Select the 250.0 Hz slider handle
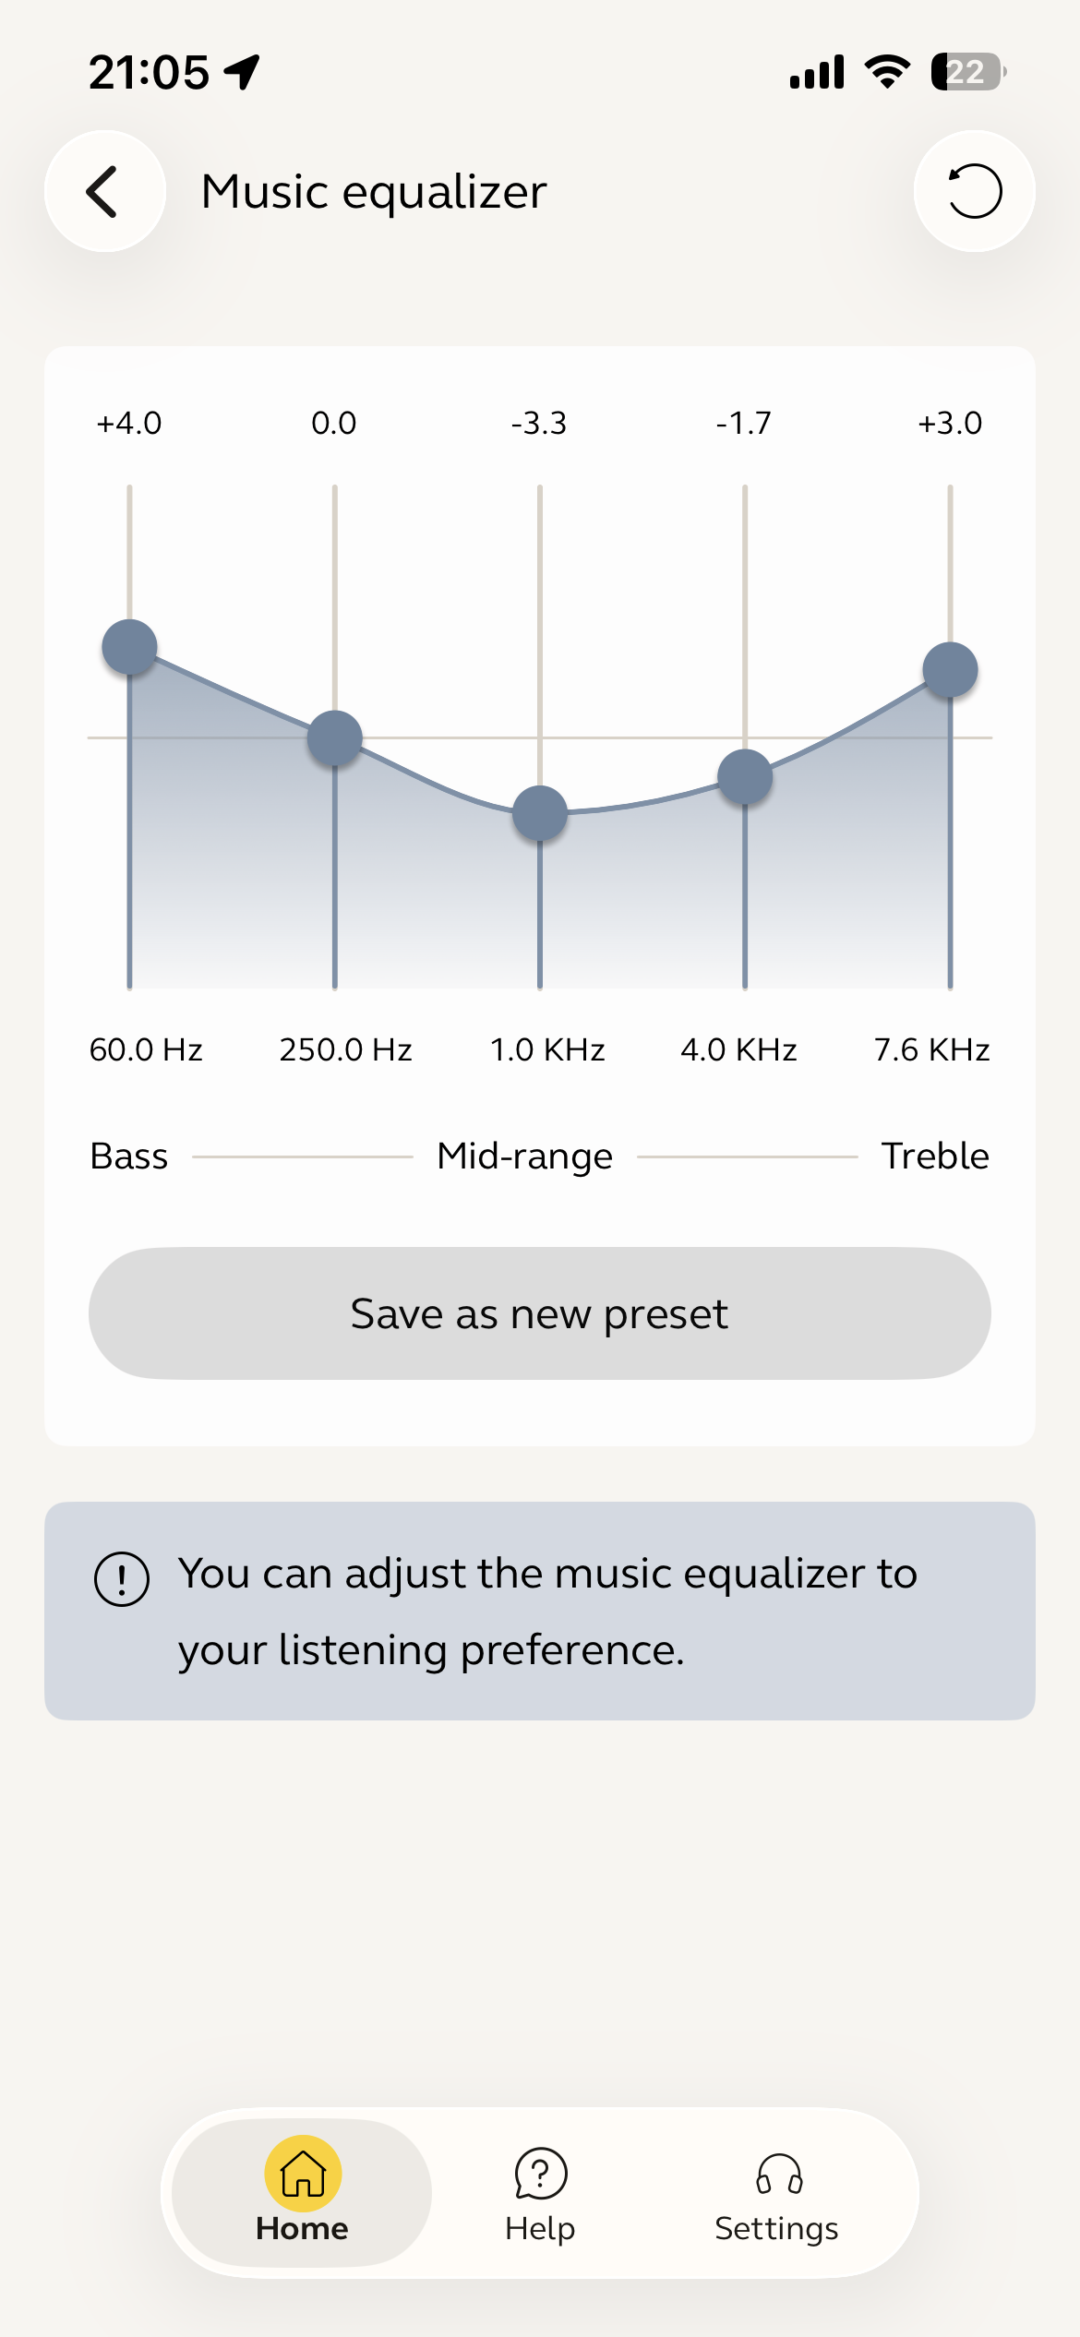The image size is (1080, 2337). click(x=335, y=739)
